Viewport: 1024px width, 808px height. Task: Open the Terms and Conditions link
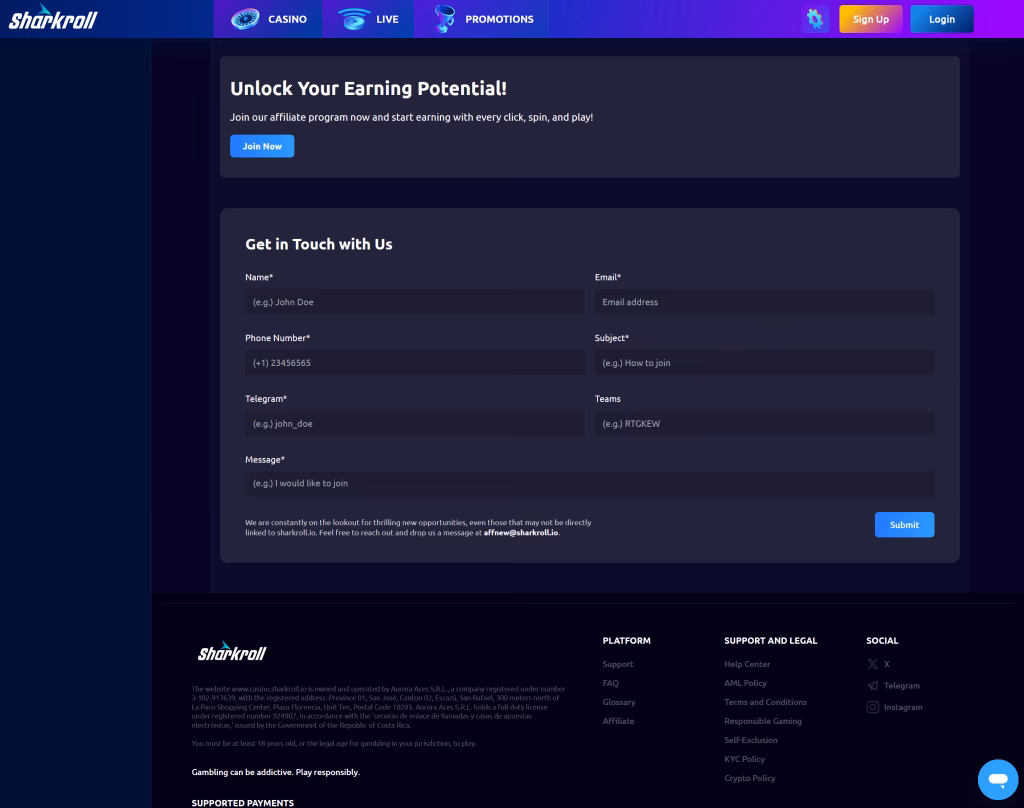[765, 702]
